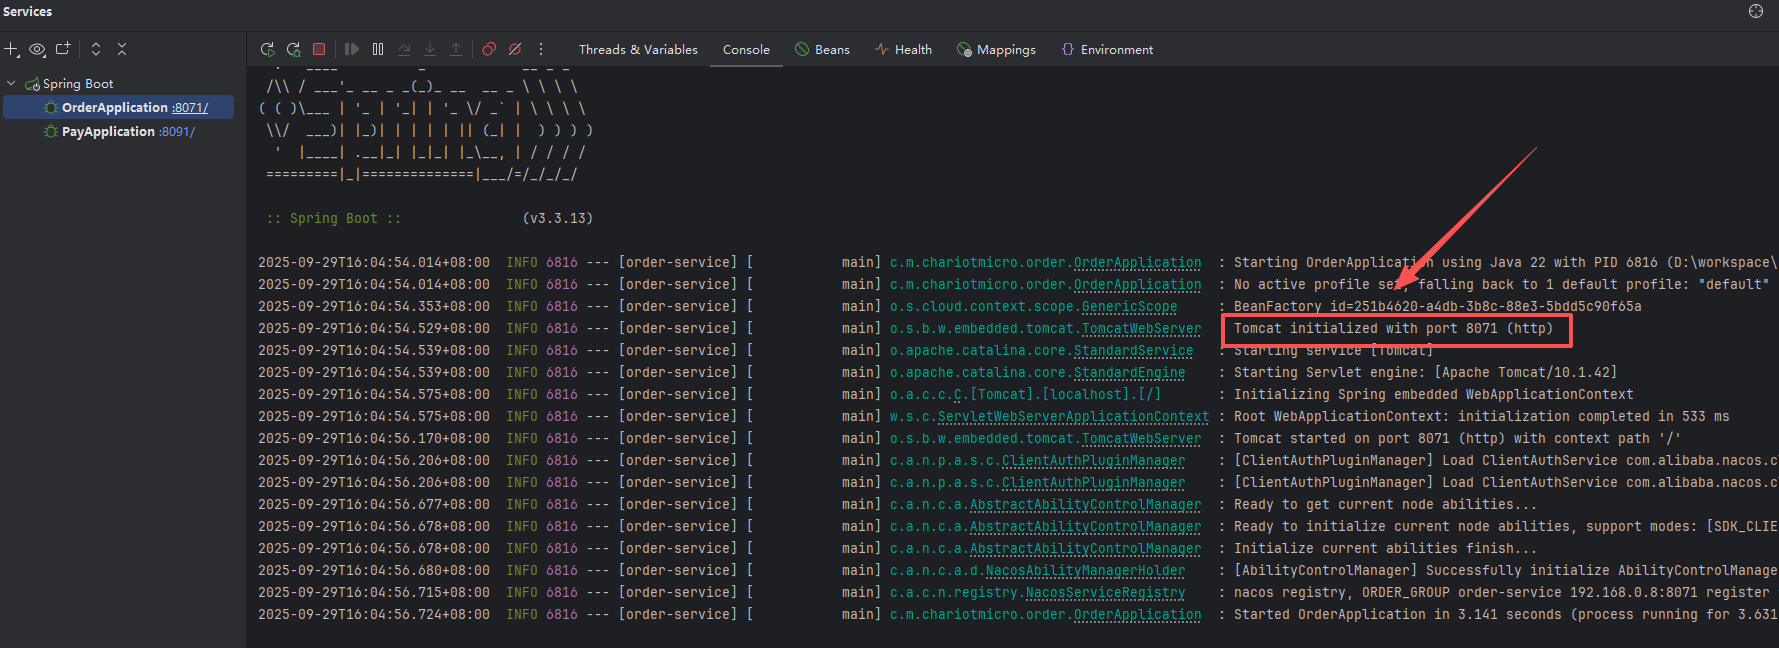Collapse the Spring Boot tree node
Viewport: 1779px width, 648px height.
coord(11,84)
